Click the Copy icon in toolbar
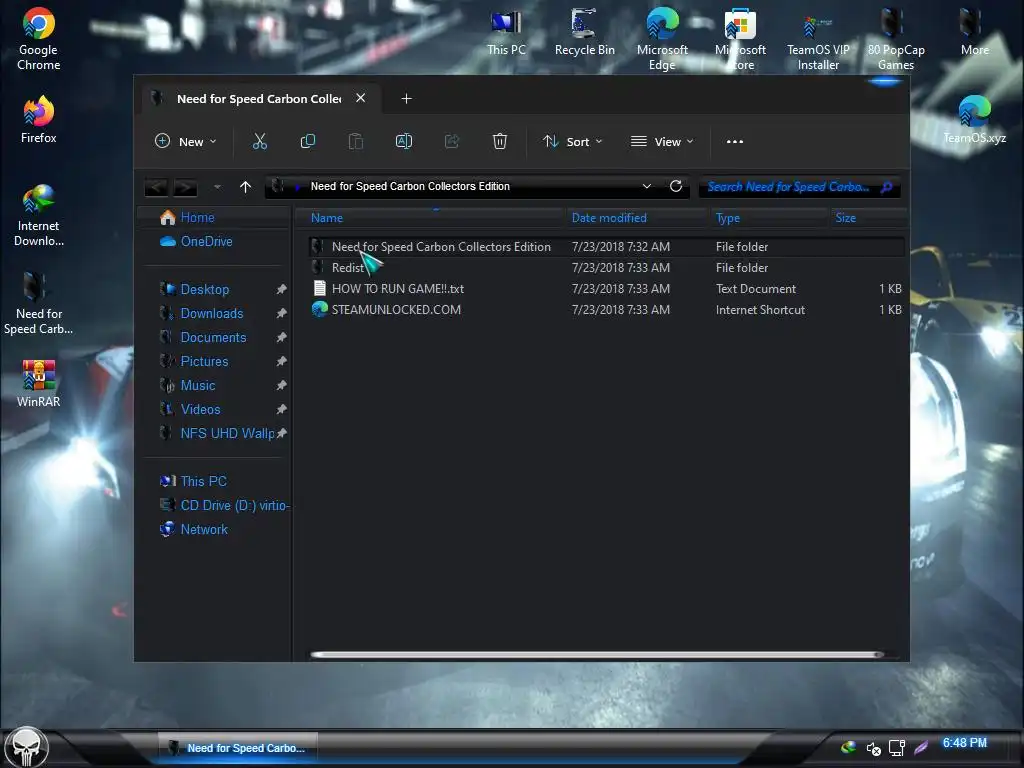Image resolution: width=1024 pixels, height=768 pixels. (x=308, y=141)
